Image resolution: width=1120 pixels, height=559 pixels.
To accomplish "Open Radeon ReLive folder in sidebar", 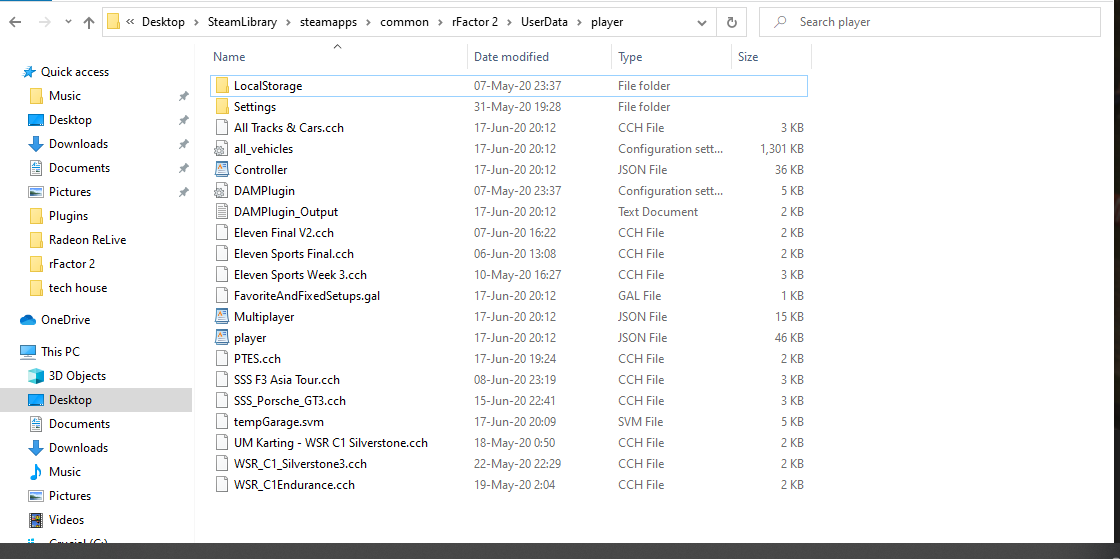I will pyautogui.click(x=87, y=240).
